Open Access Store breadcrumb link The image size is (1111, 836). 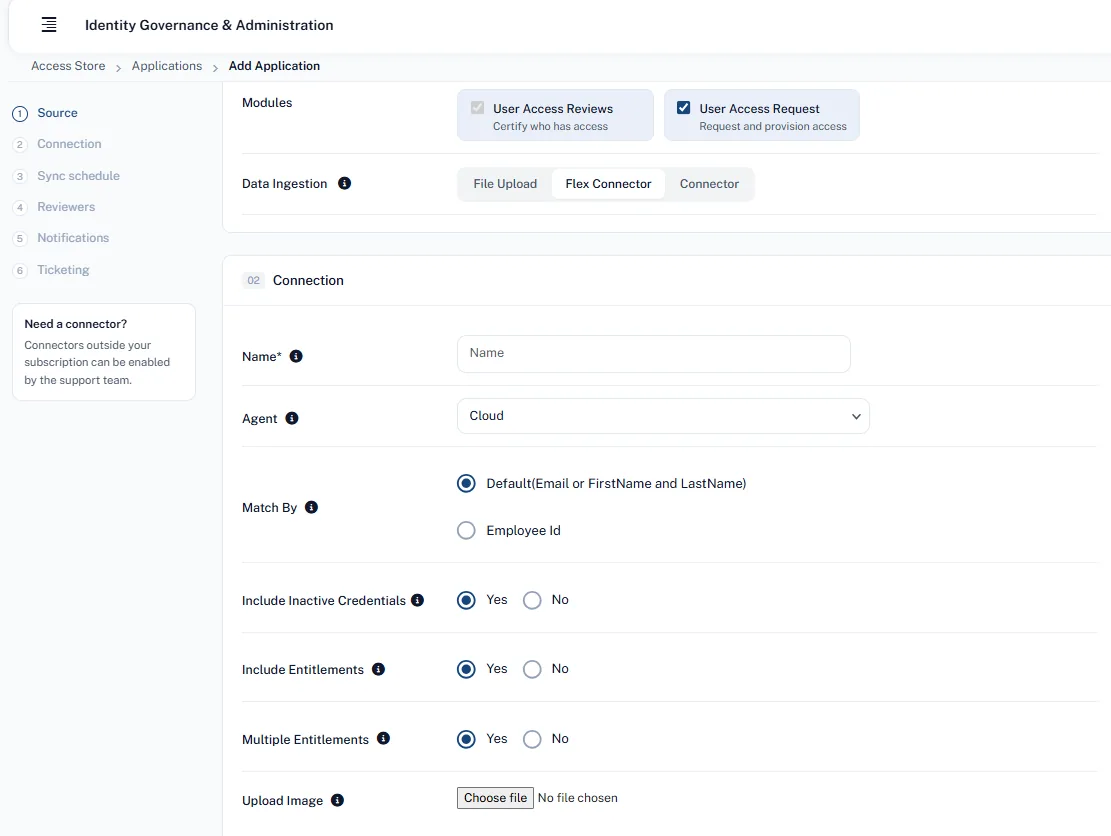tap(68, 66)
